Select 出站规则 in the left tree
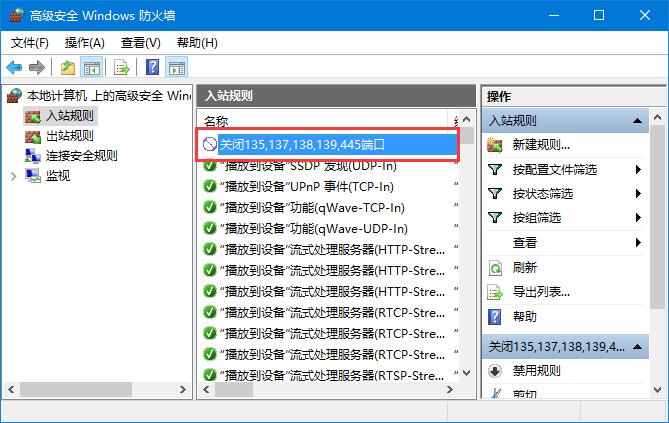This screenshot has height=423, width=669. point(70,136)
